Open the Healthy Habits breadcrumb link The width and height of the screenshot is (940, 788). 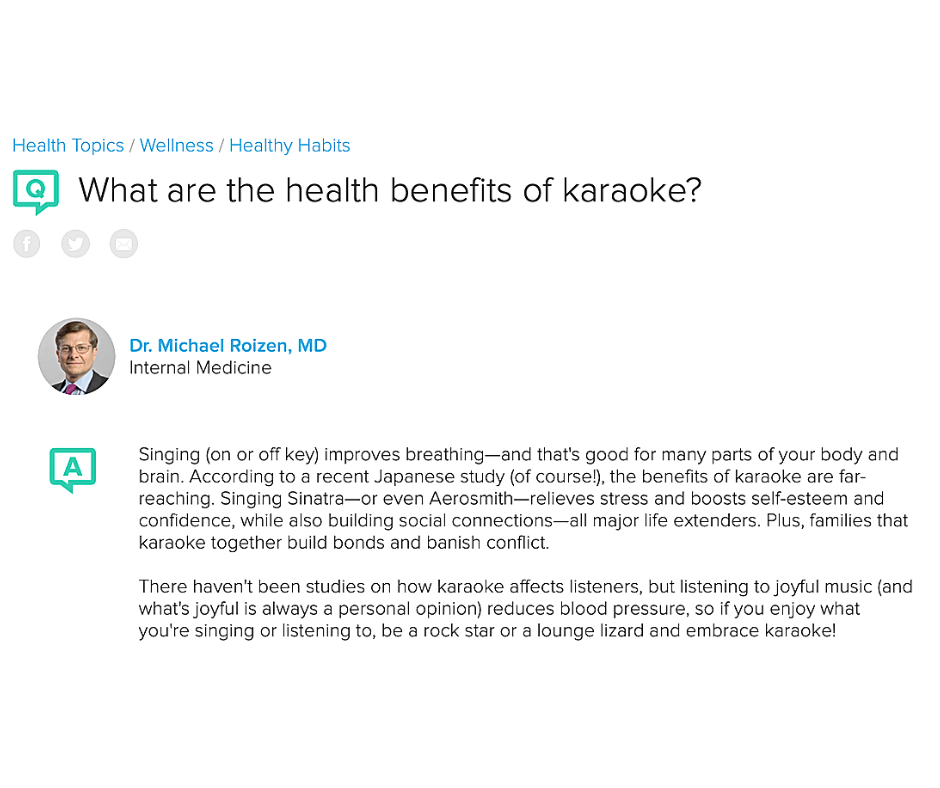290,145
